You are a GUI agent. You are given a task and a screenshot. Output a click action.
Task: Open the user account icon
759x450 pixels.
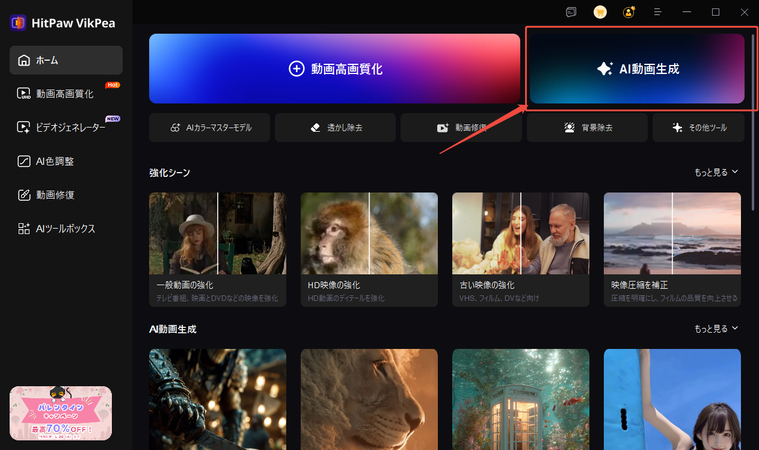click(x=629, y=12)
